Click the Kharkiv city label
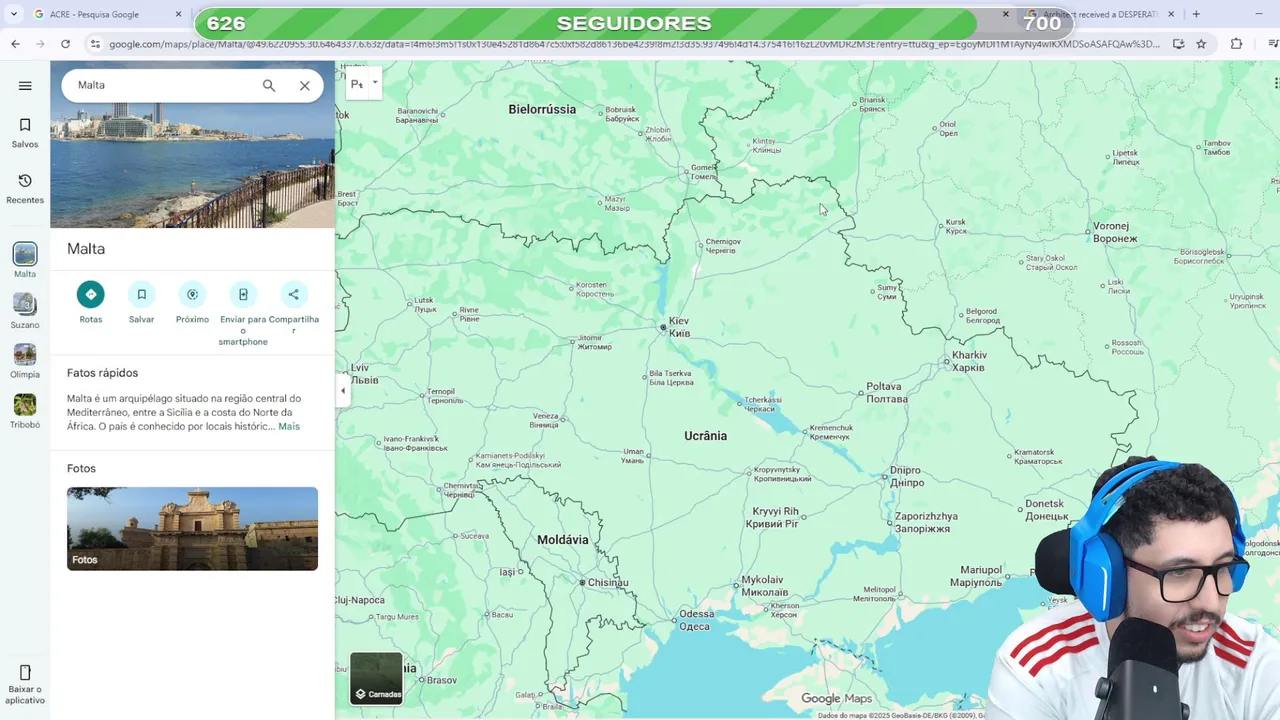This screenshot has width=1280, height=720. (969, 361)
